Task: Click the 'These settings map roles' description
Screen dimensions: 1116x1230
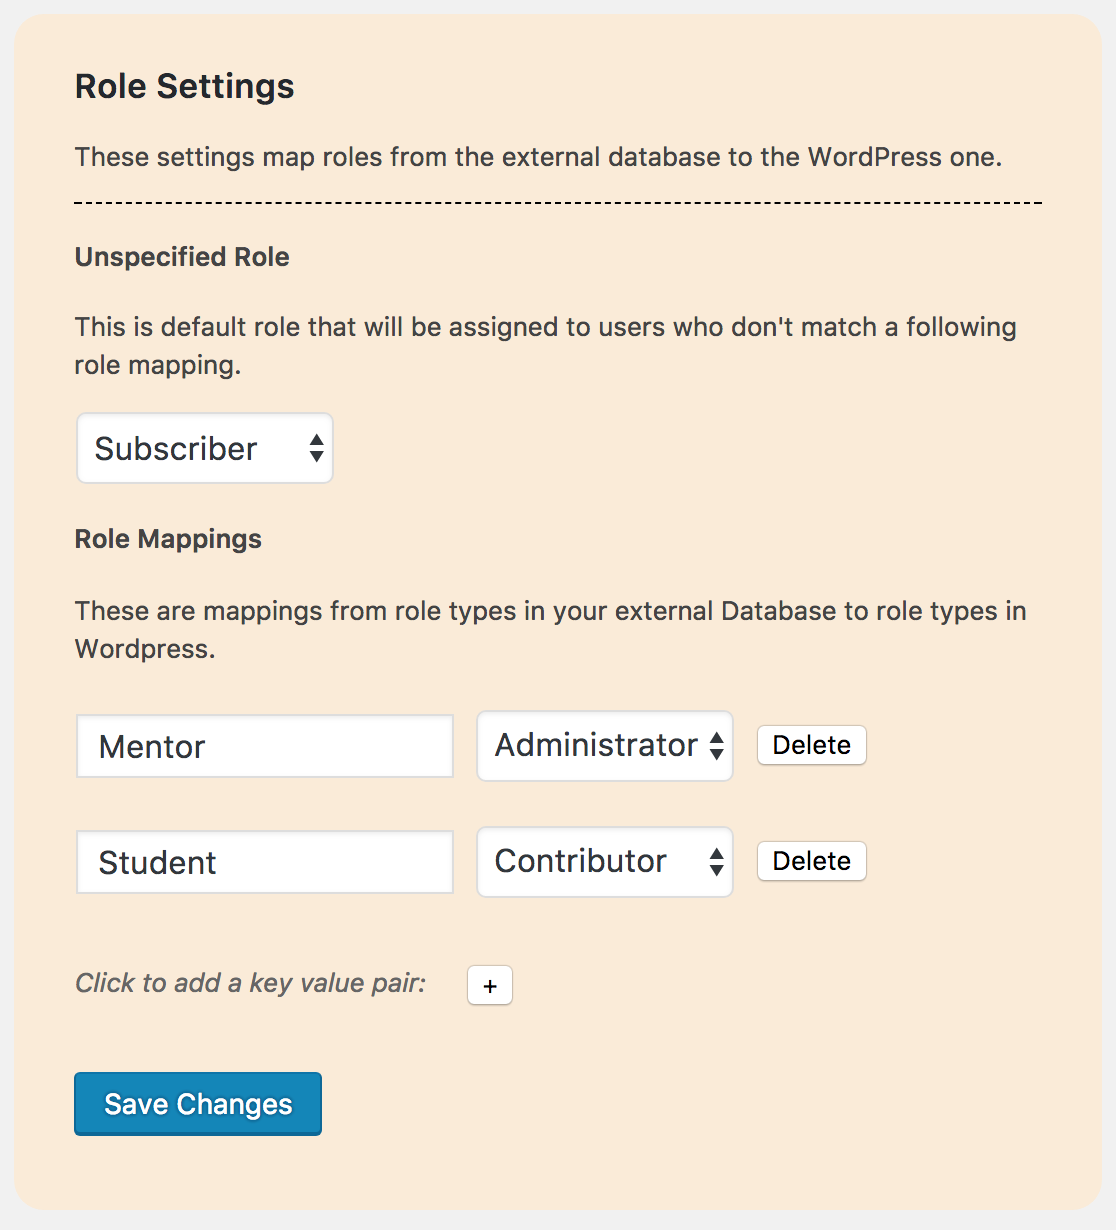Action: pyautogui.click(x=539, y=157)
